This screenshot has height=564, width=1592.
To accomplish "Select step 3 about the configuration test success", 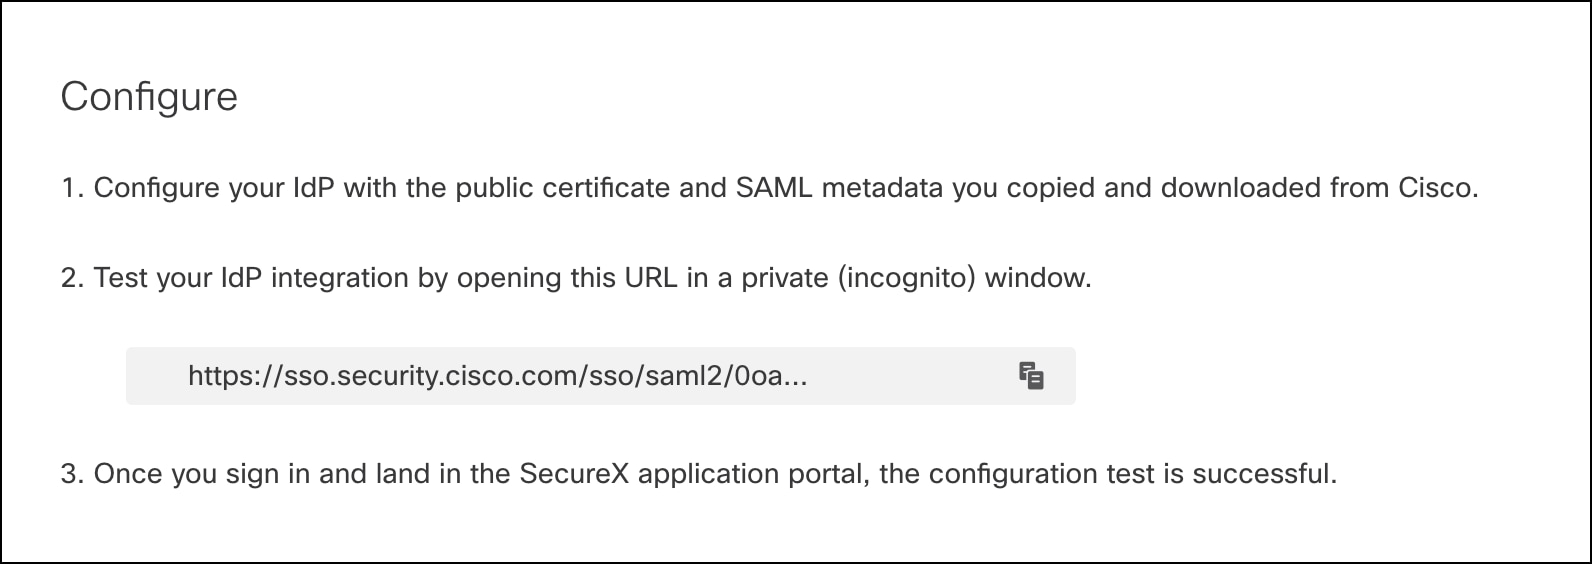I will (x=698, y=473).
